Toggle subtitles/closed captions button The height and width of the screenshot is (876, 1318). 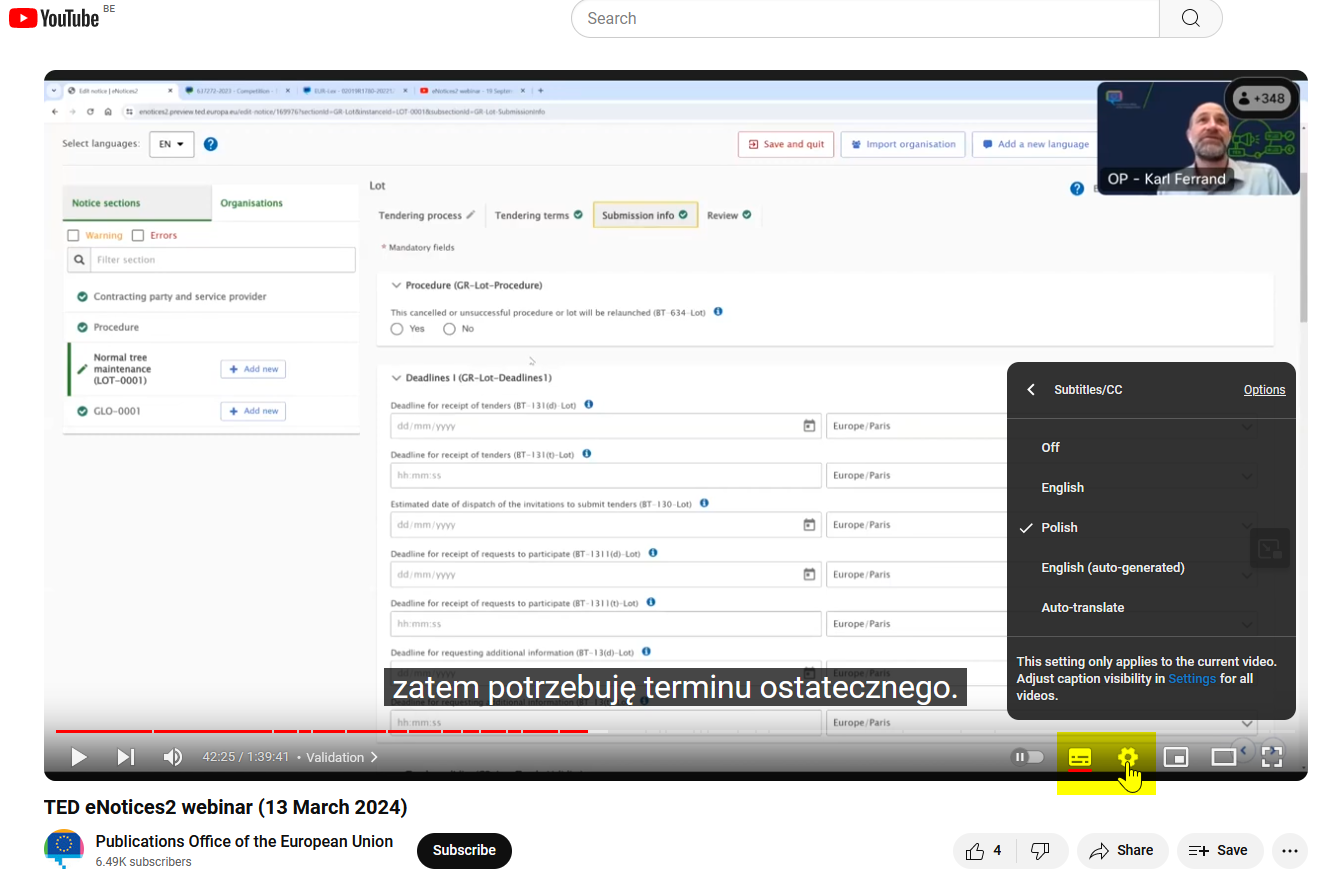1080,757
